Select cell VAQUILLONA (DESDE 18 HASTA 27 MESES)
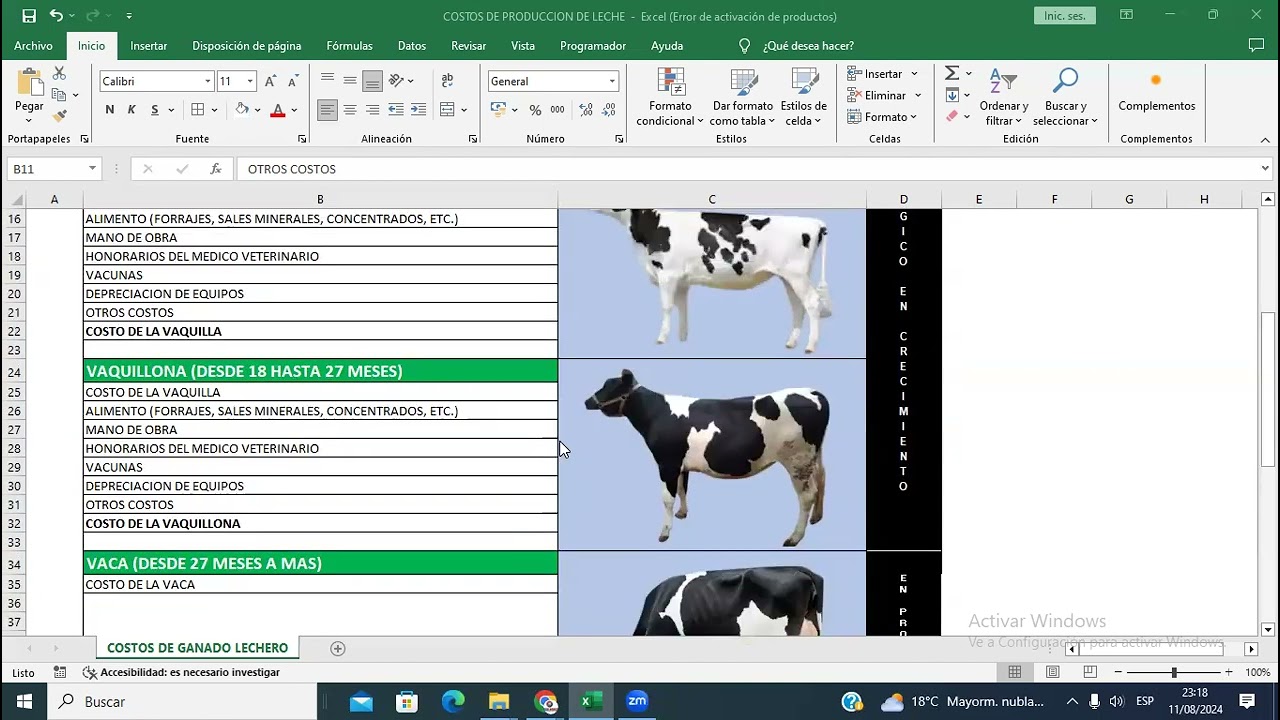 pos(320,371)
